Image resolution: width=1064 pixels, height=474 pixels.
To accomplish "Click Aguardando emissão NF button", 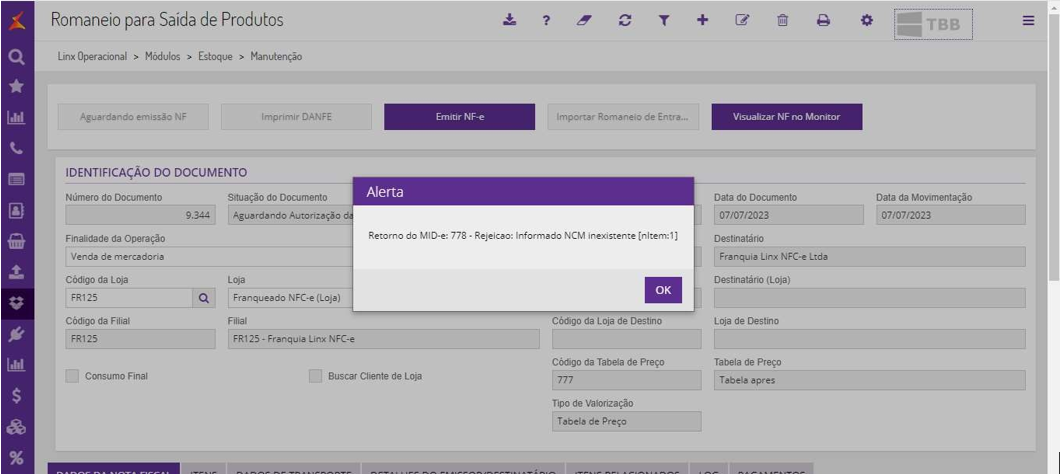I will point(133,117).
